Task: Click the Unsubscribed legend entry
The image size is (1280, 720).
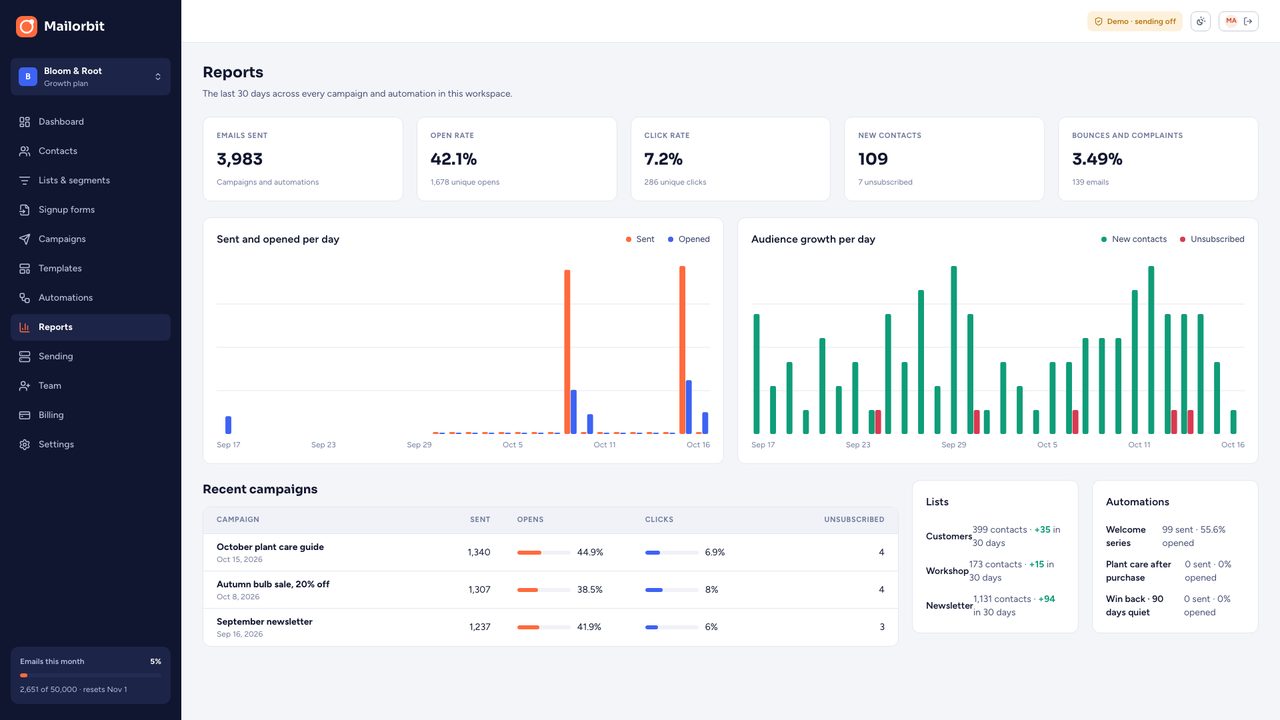Action: click(1212, 239)
